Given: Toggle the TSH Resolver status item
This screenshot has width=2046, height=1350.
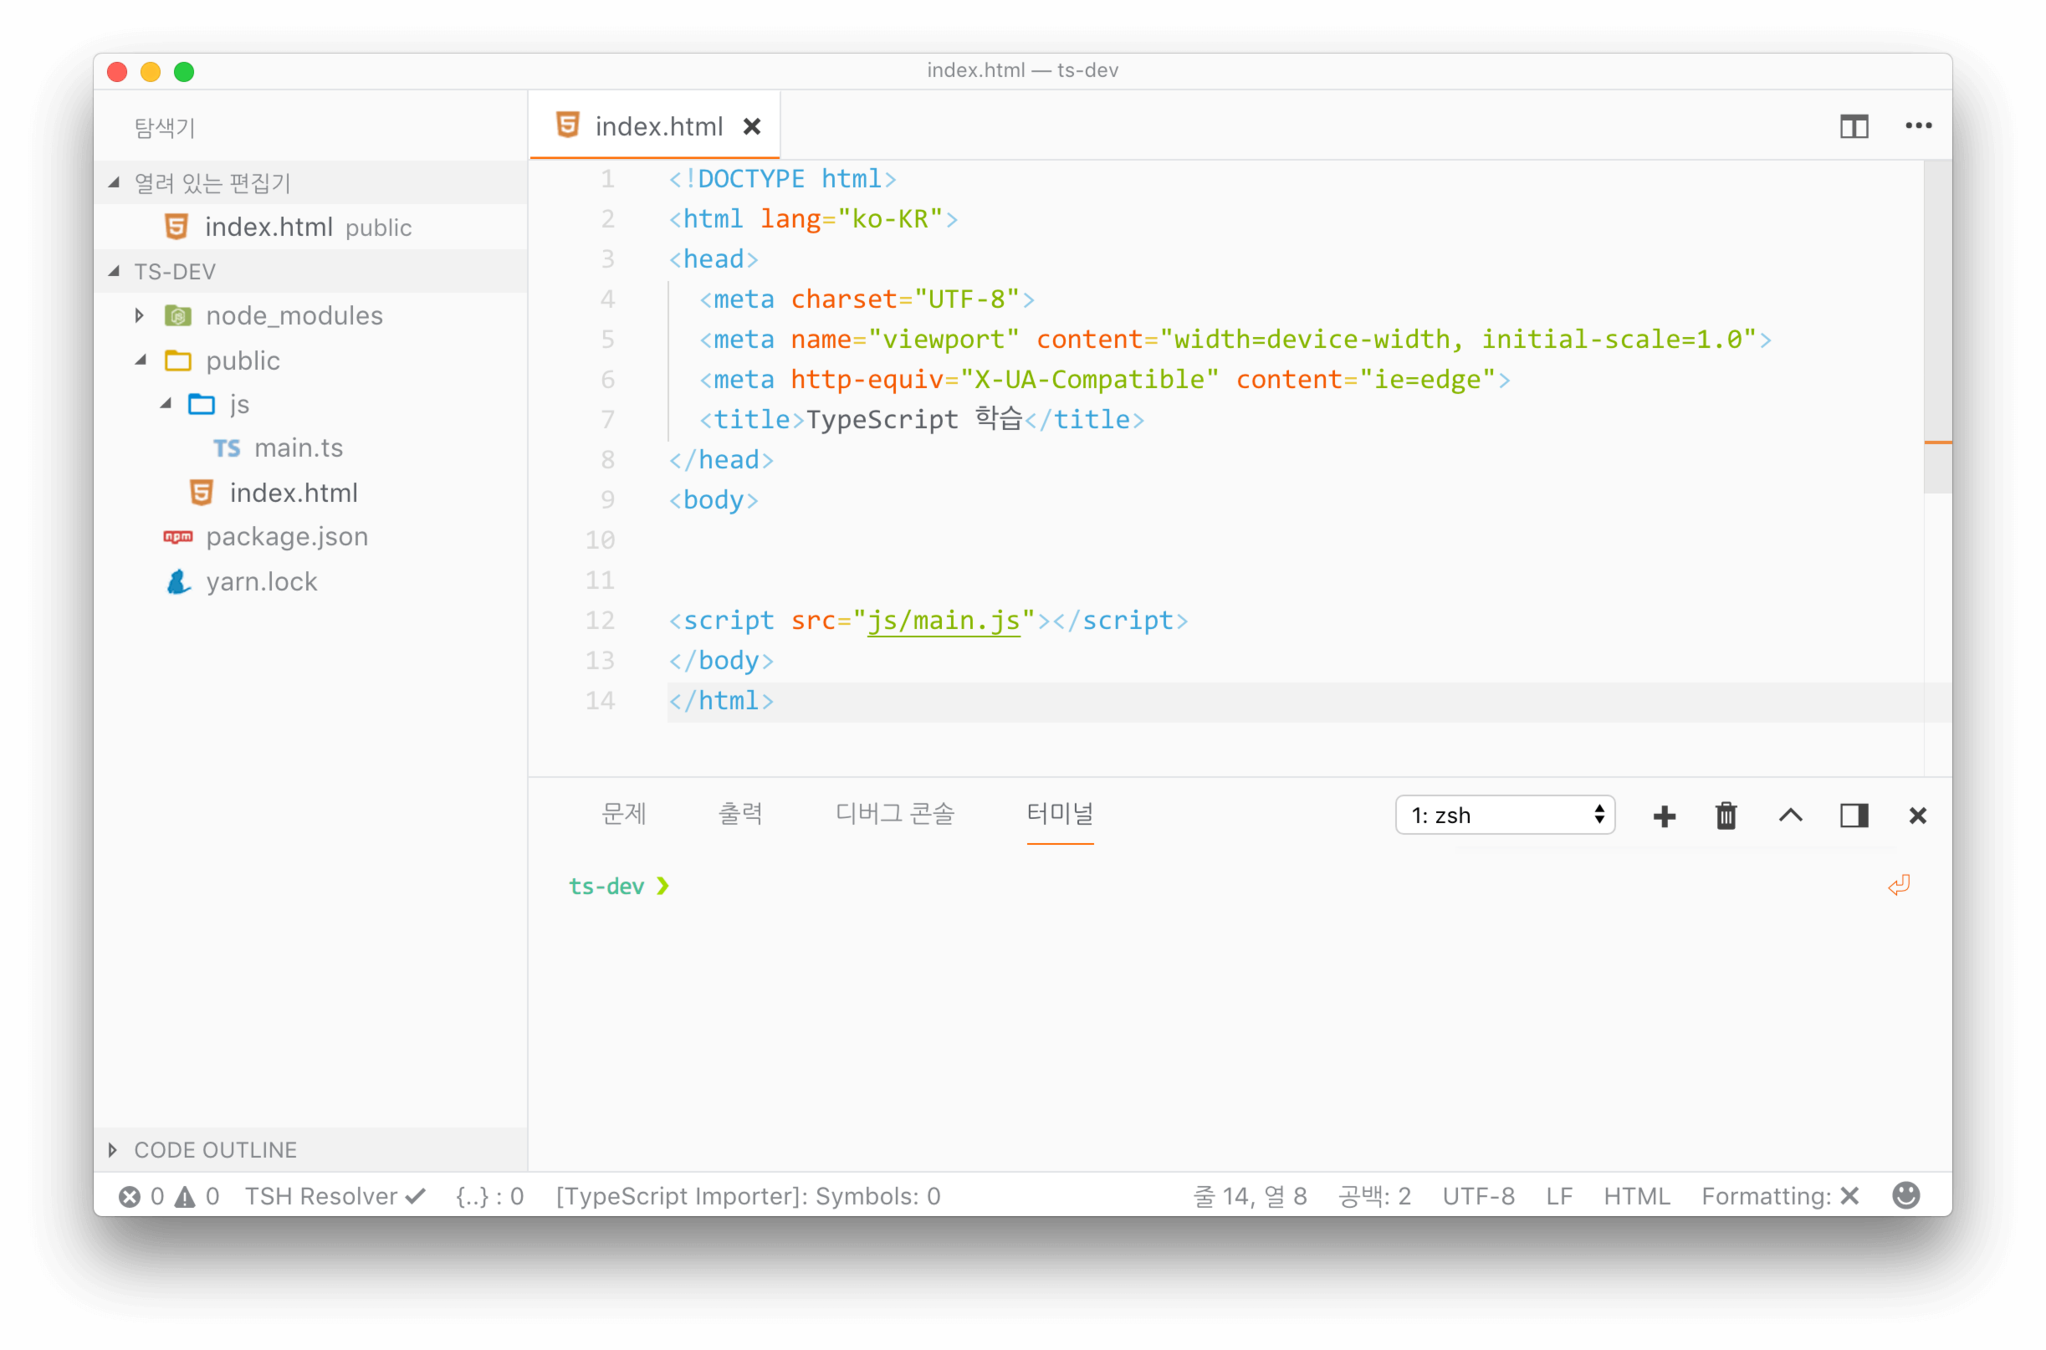Looking at the screenshot, I should (x=335, y=1197).
